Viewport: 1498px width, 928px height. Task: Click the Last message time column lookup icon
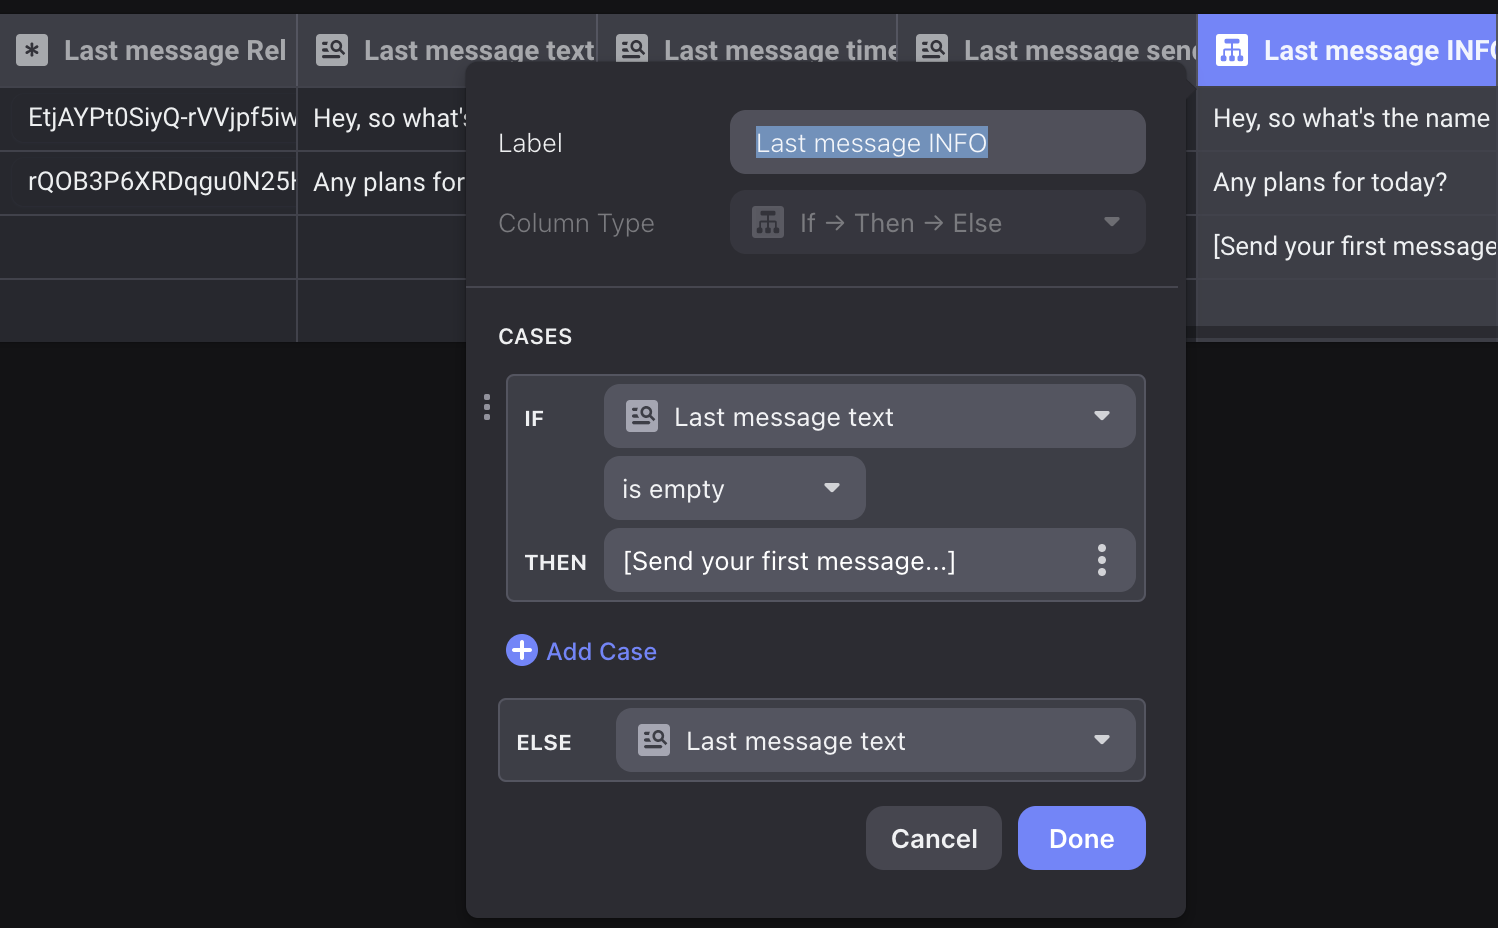tap(632, 50)
